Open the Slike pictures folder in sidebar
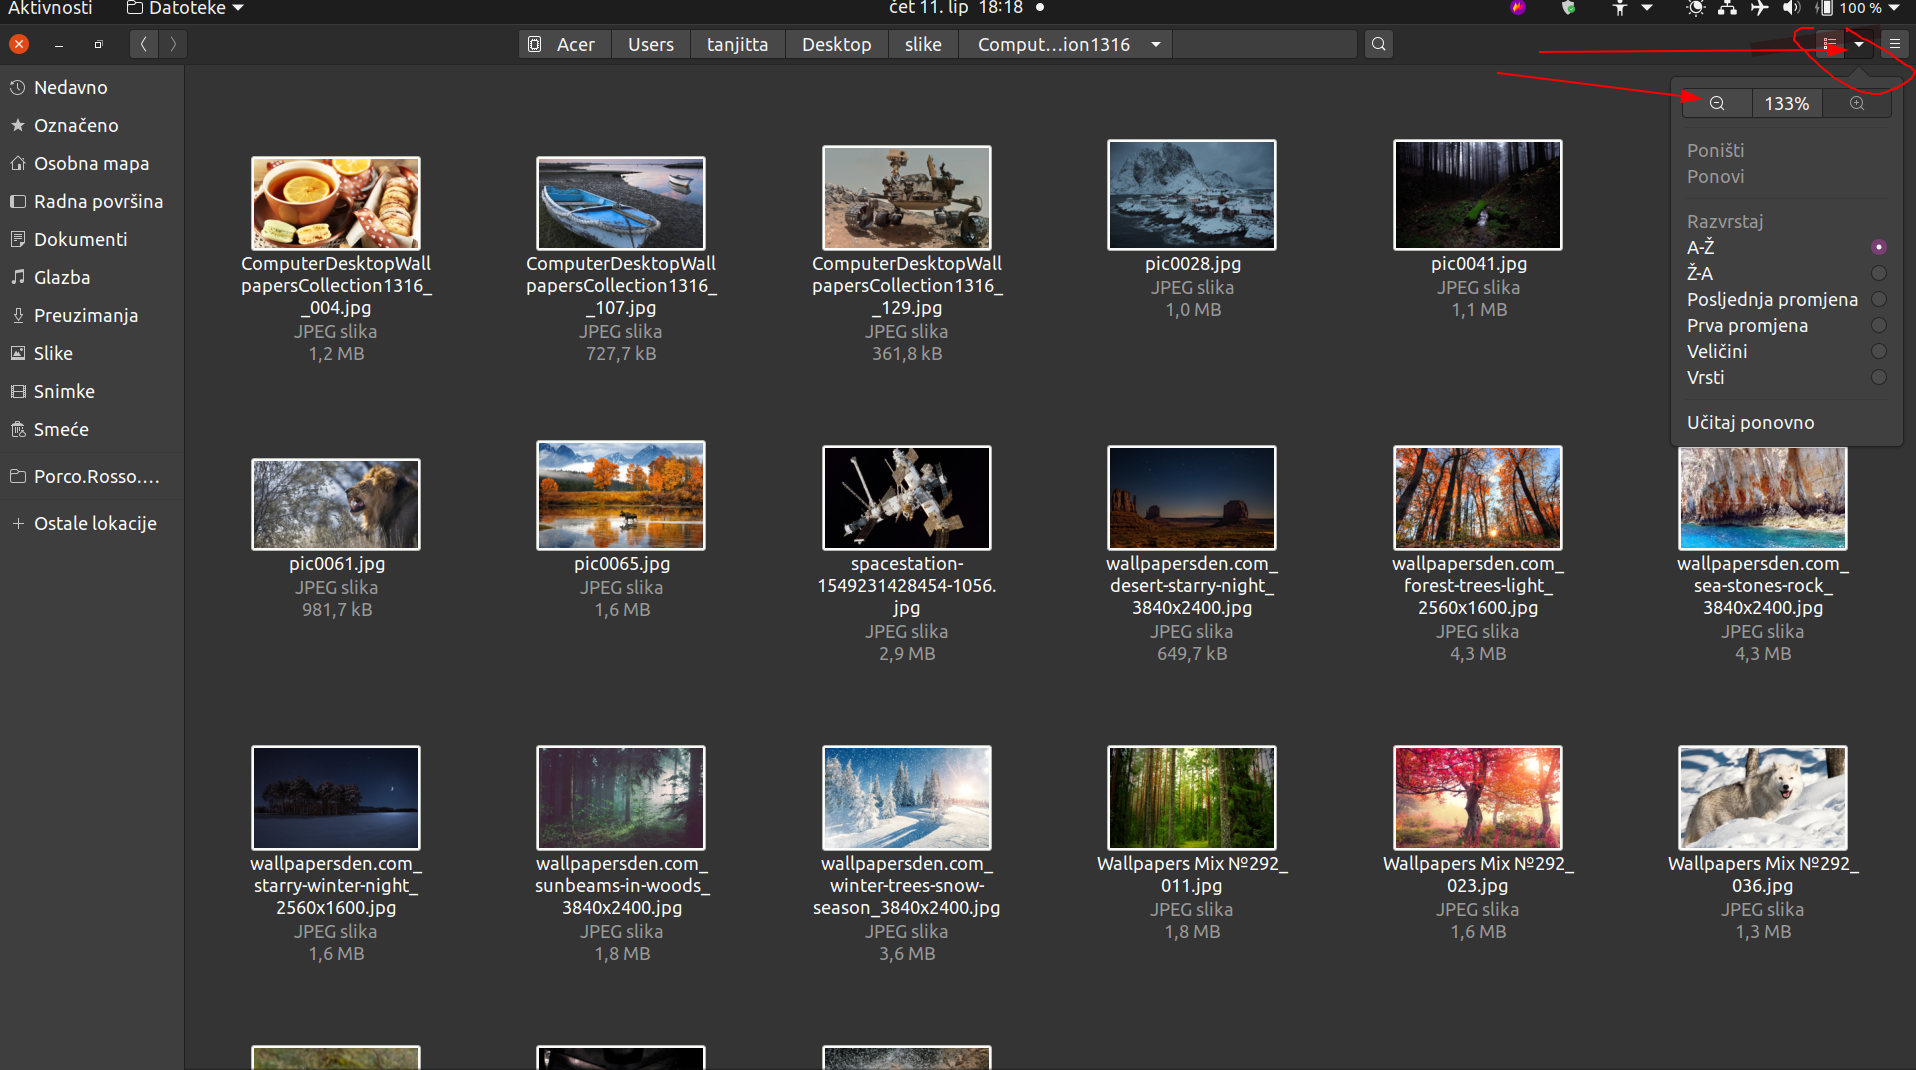The width and height of the screenshot is (1916, 1070). tap(92, 353)
